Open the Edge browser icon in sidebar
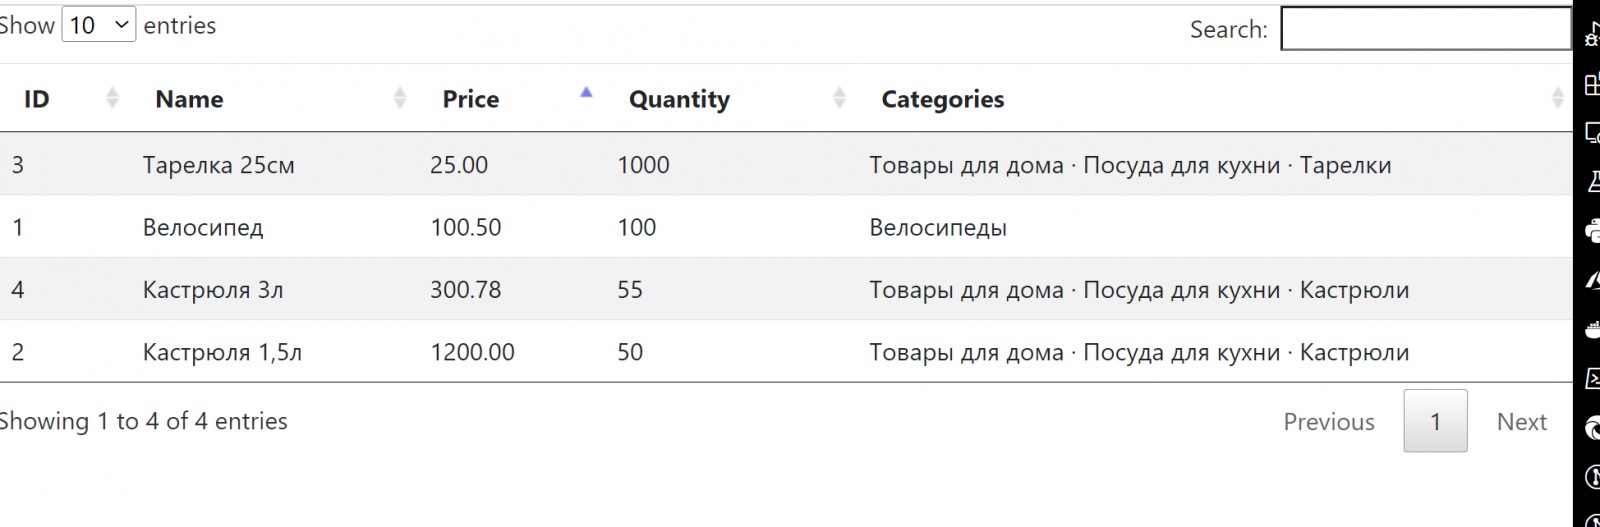Image resolution: width=1600 pixels, height=527 pixels. click(x=1593, y=428)
